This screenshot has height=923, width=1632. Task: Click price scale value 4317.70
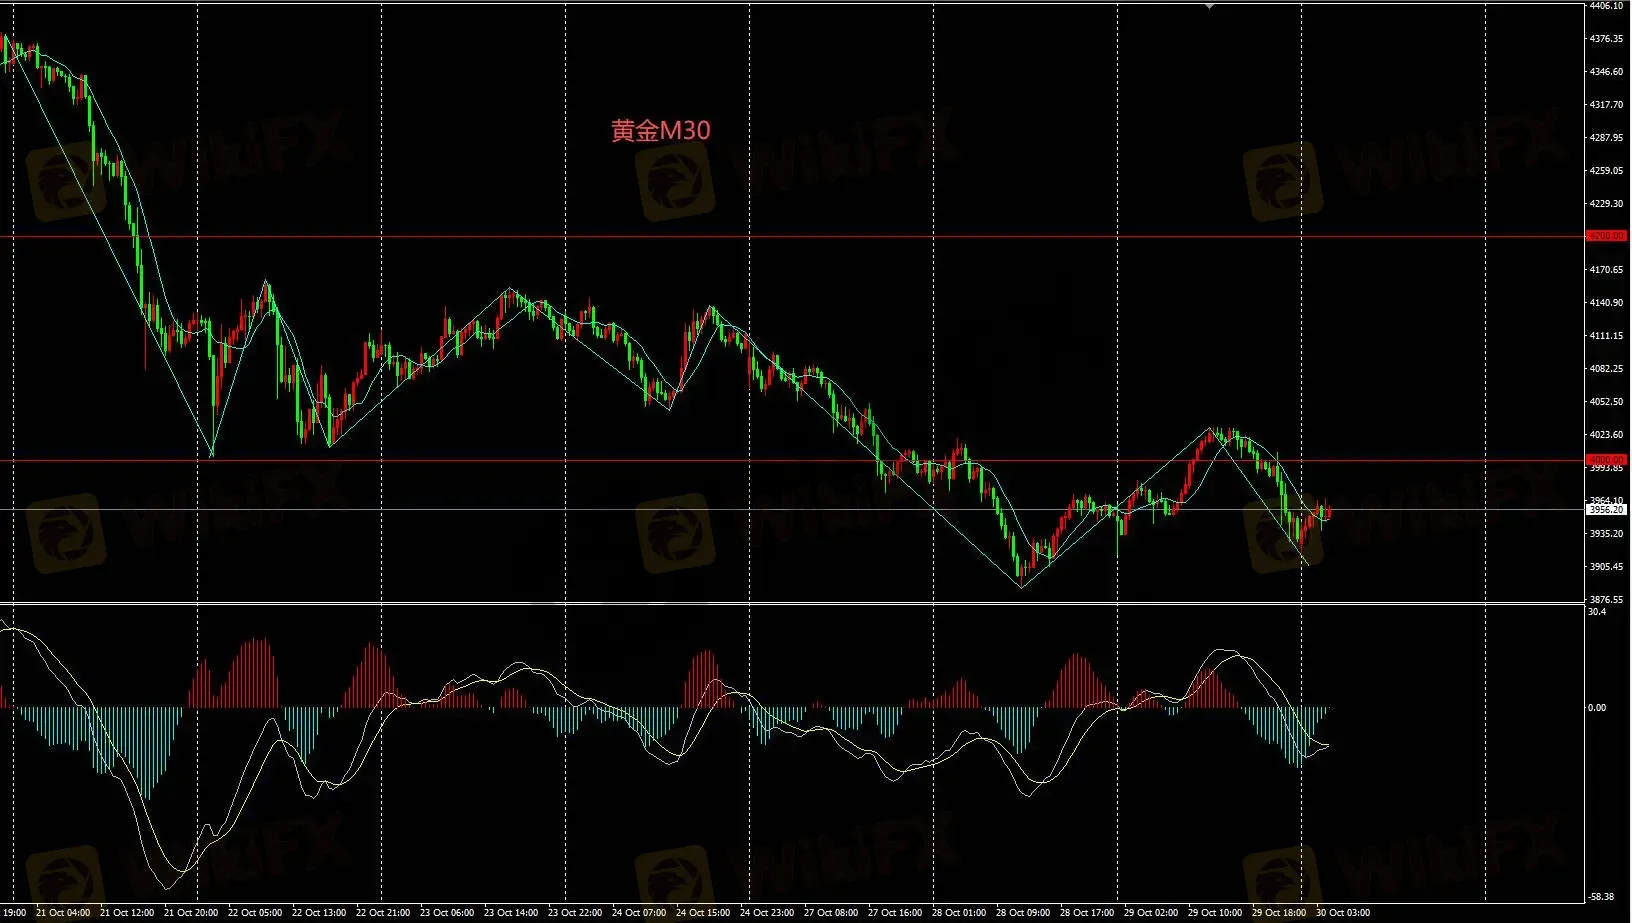pyautogui.click(x=1606, y=105)
